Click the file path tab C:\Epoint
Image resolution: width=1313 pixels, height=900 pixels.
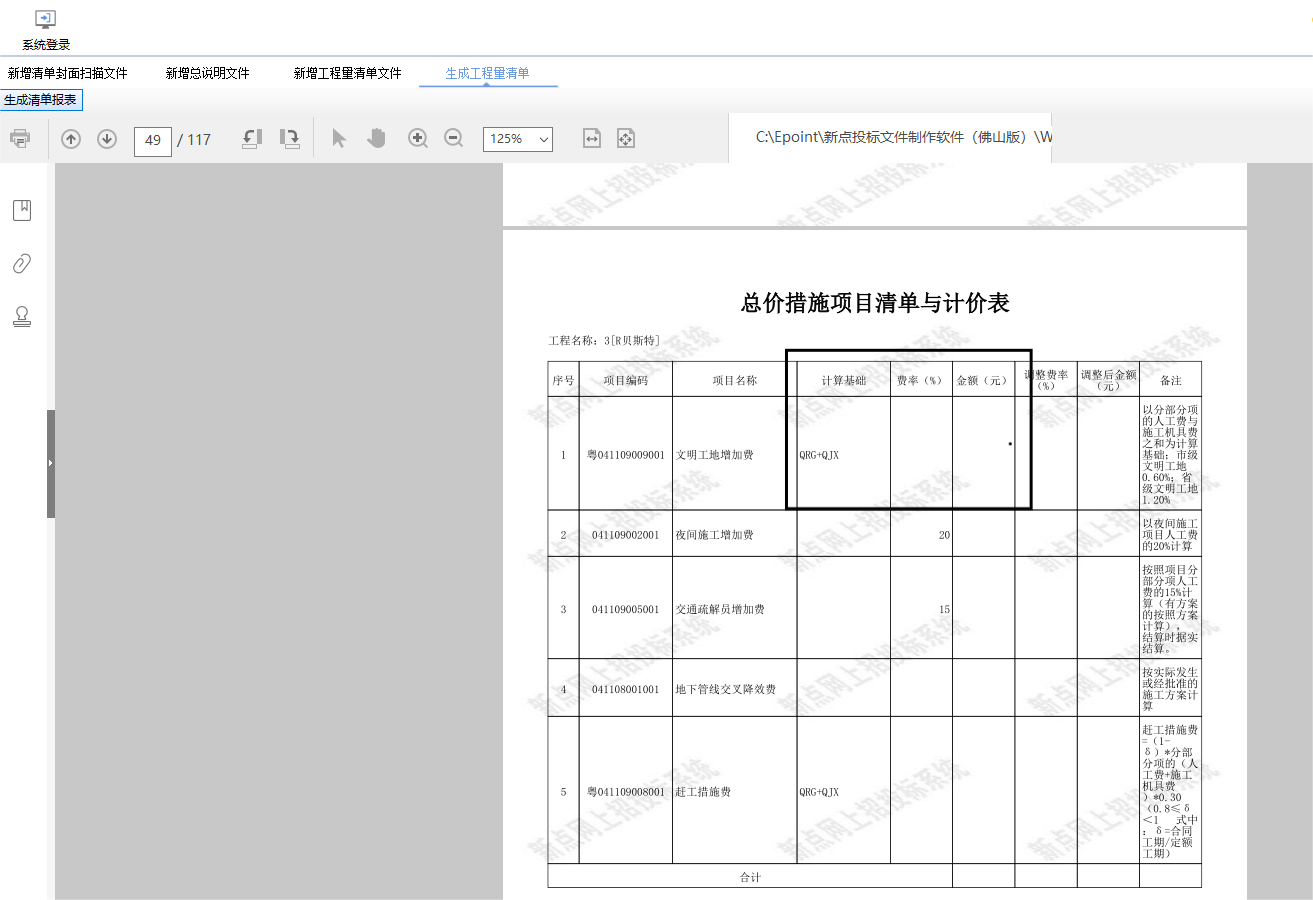(x=890, y=138)
